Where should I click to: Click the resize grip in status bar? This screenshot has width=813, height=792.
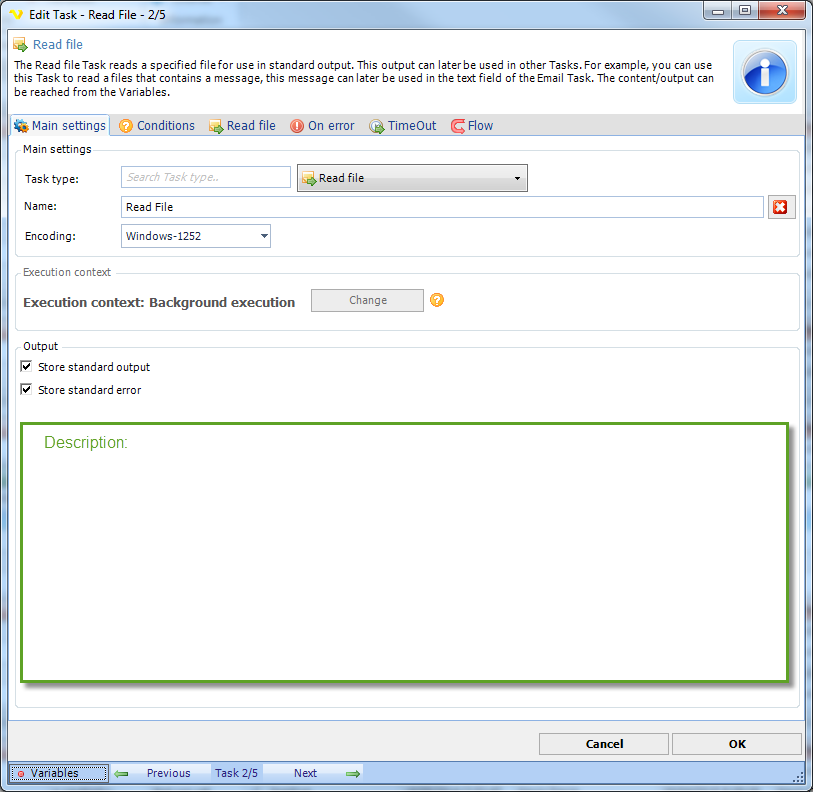coord(798,776)
